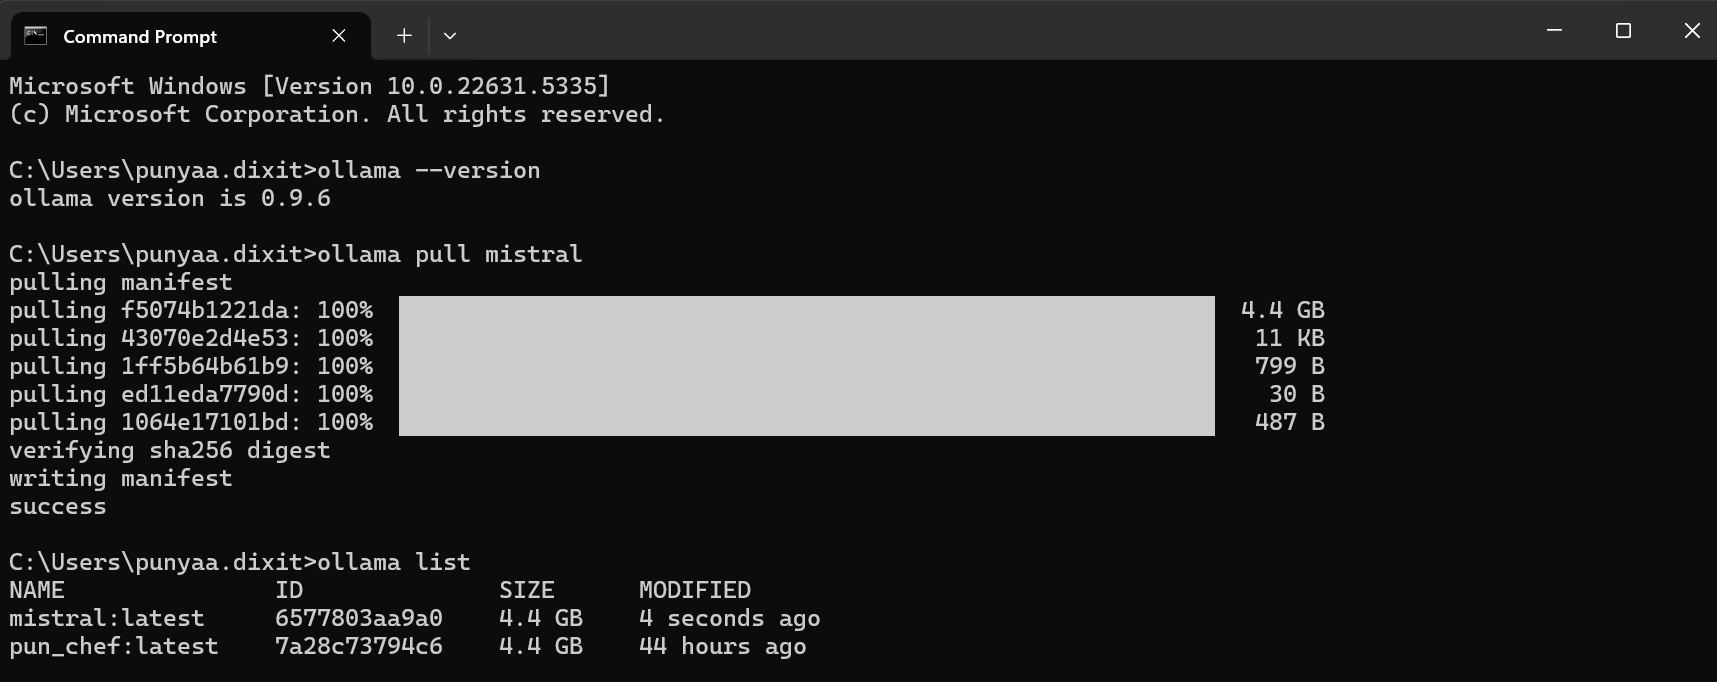Image resolution: width=1717 pixels, height=682 pixels.
Task: Click the Command Prompt tab icon
Action: 36,36
